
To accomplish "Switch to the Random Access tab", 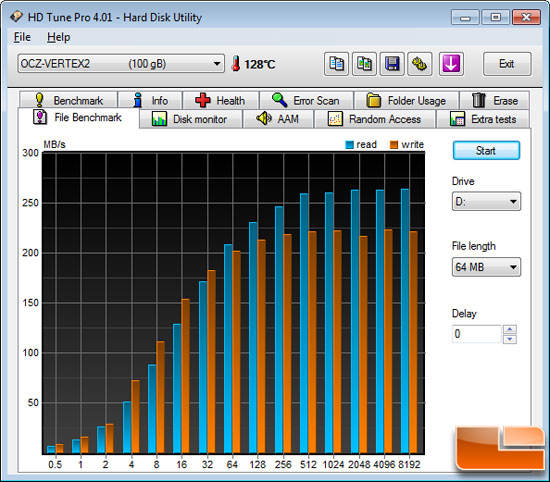I will click(375, 119).
